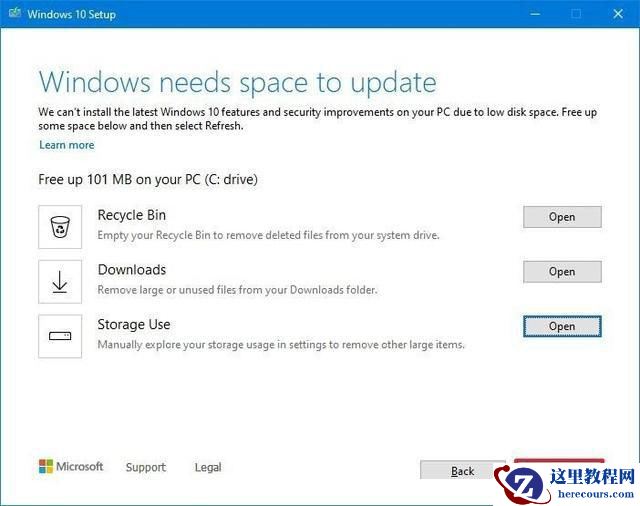Open the Support link

click(x=146, y=467)
